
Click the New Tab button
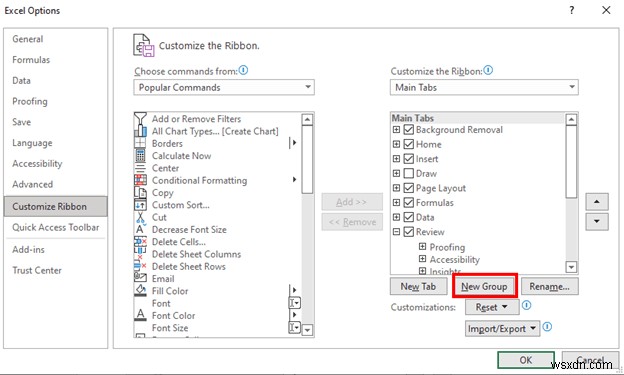418,286
